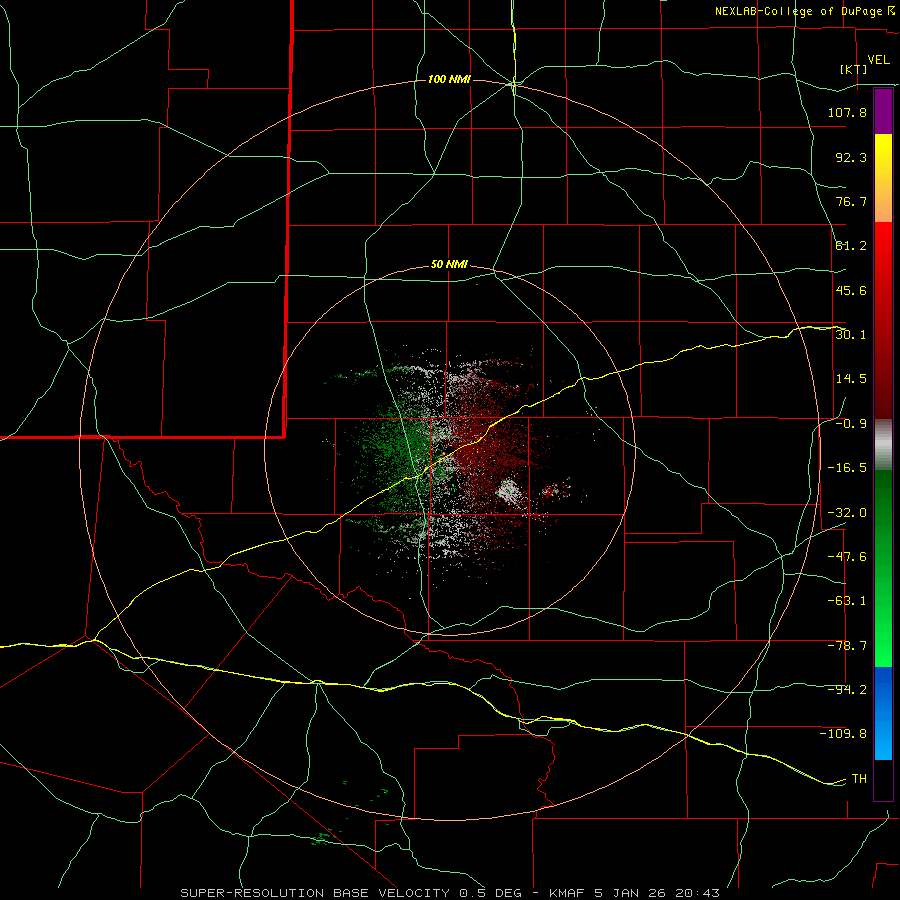Click the [KT] units label
This screenshot has height=900, width=900.
854,69
